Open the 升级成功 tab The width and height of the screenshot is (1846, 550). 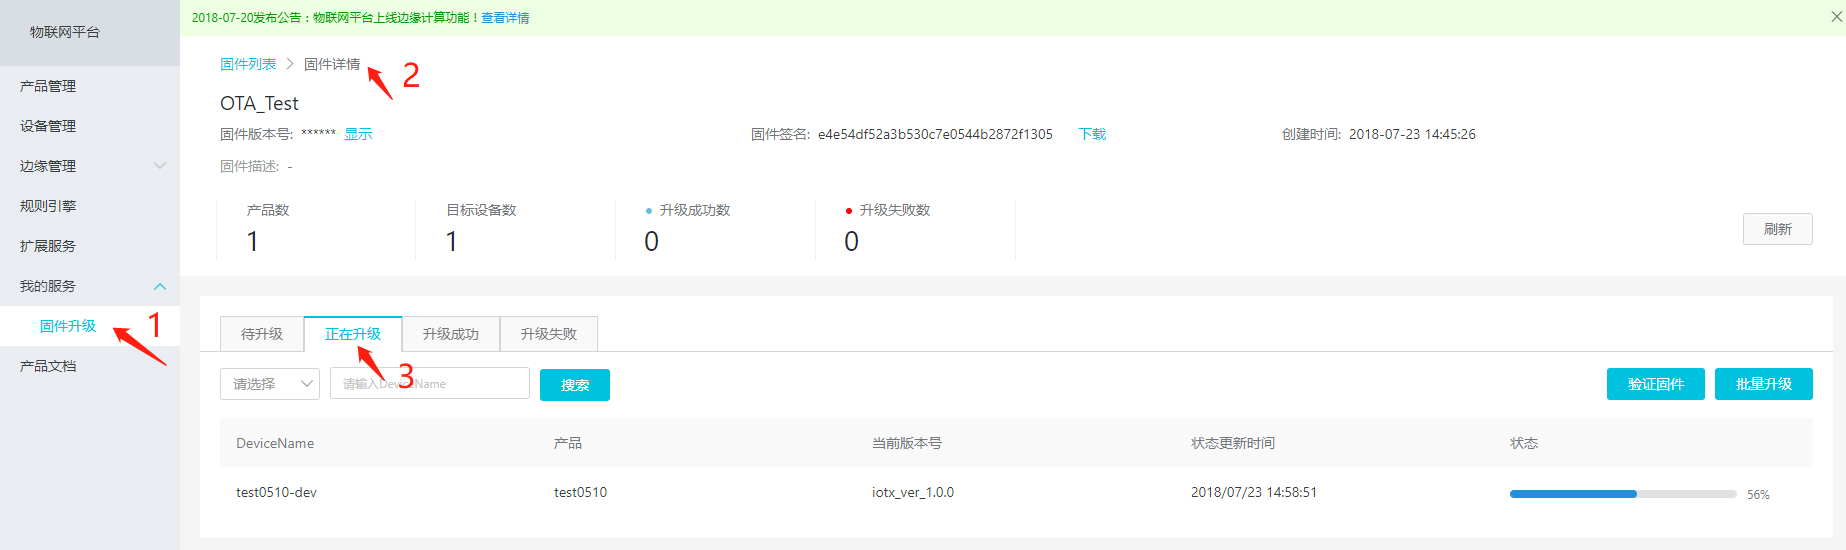tap(451, 334)
